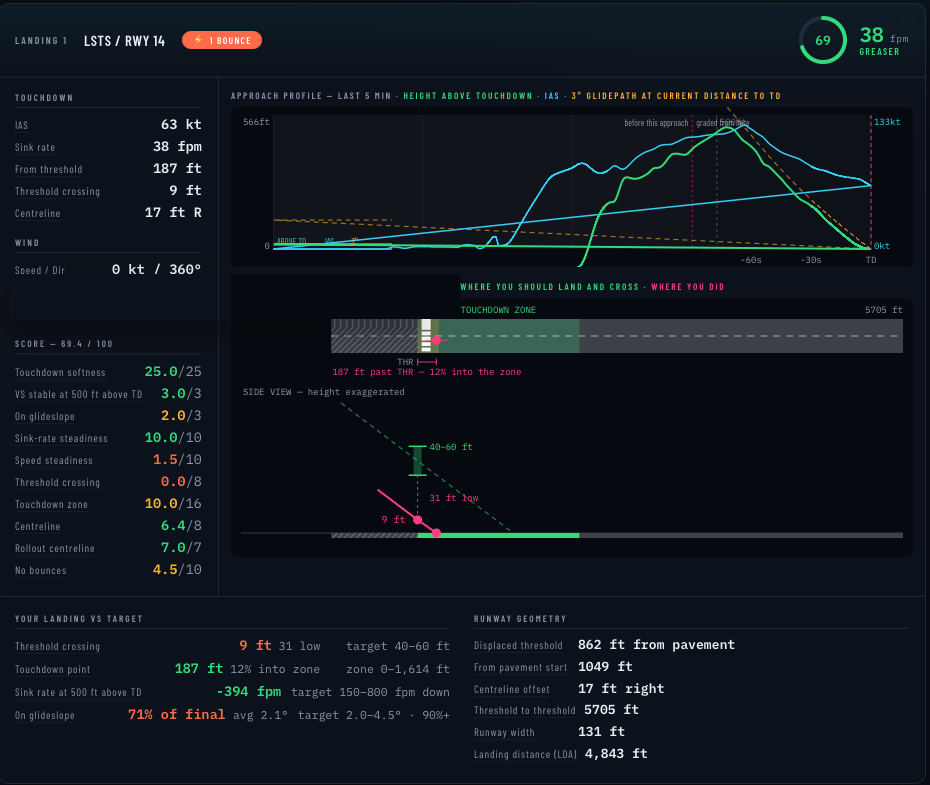
Task: Select the '63 kt' IAS value
Action: click(x=181, y=125)
